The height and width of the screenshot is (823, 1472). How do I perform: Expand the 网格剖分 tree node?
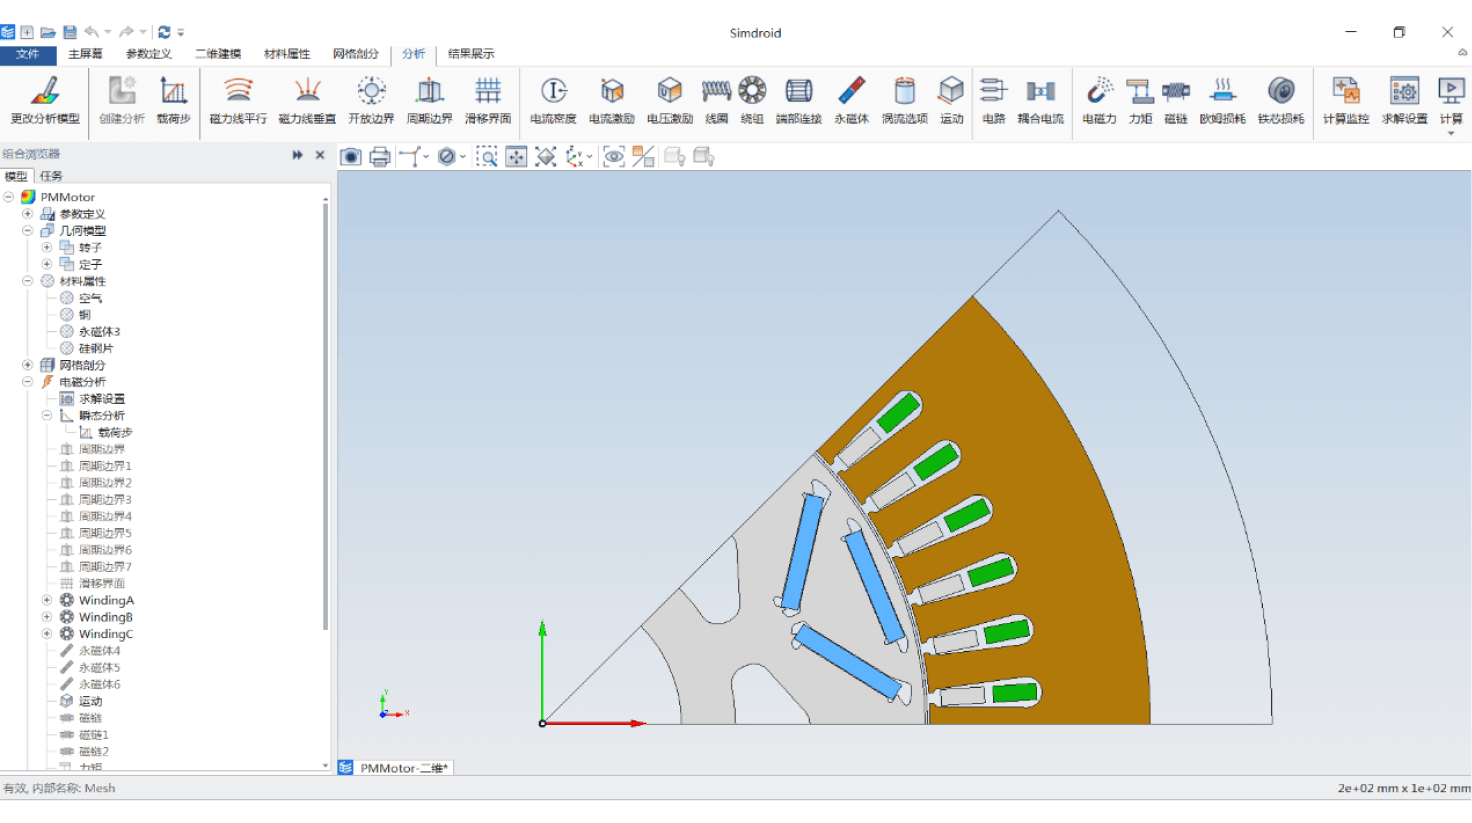click(x=28, y=365)
